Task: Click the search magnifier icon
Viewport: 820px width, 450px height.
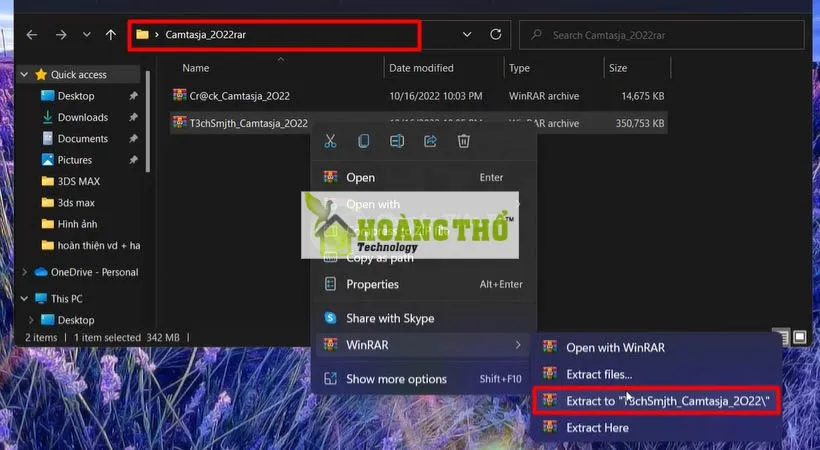Action: point(537,35)
